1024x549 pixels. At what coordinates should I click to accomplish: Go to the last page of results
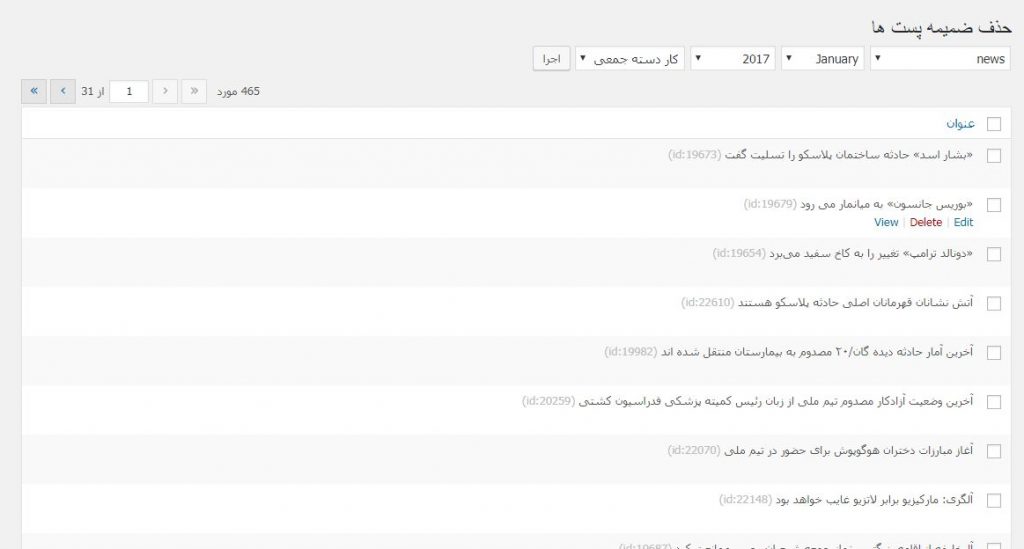pyautogui.click(x=34, y=91)
